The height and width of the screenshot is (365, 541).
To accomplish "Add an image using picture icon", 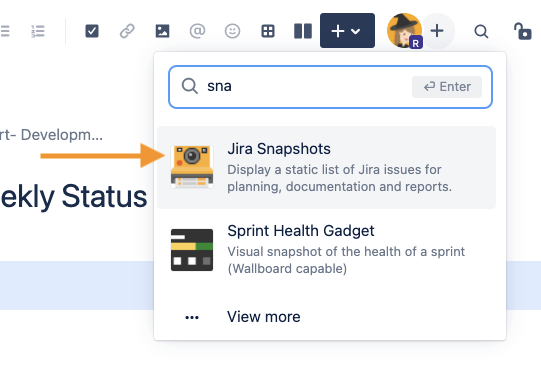I will 162,31.
